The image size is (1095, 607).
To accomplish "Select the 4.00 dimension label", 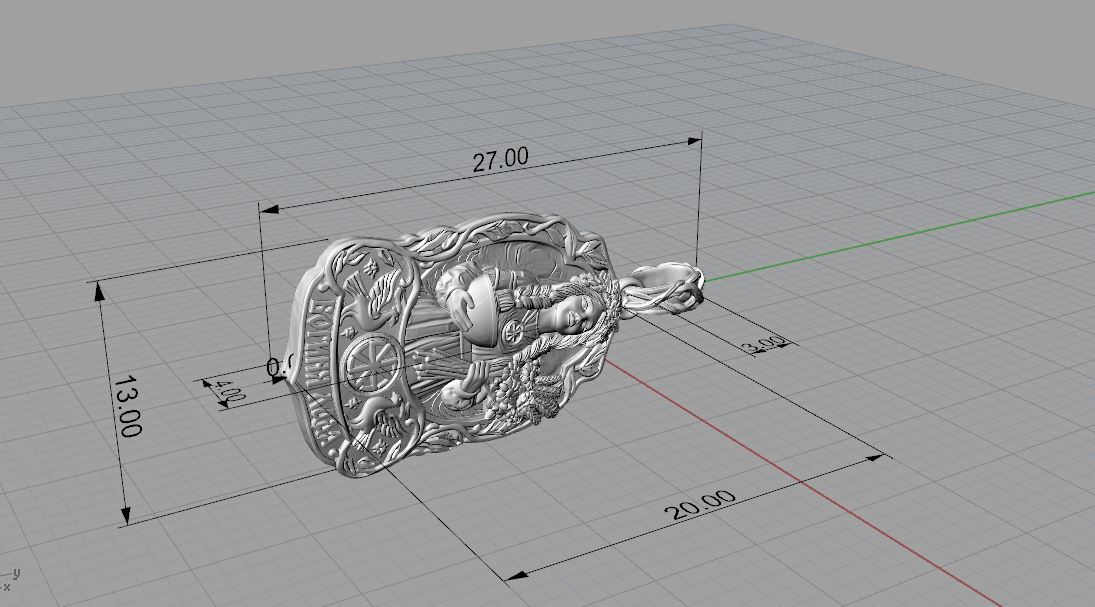I will point(228,391).
